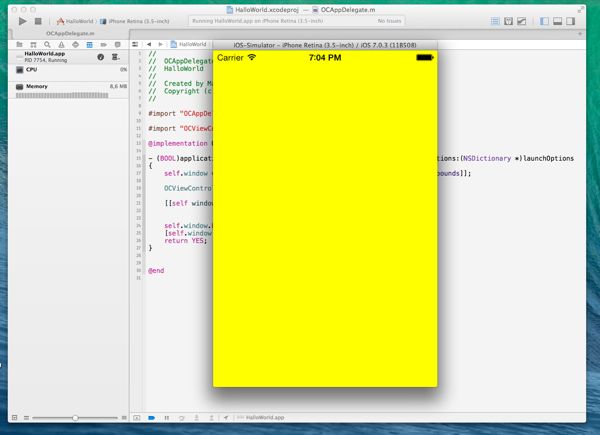This screenshot has width=600, height=435.
Task: Open process view options icon beside HalloWorld.app
Action: tap(115, 57)
